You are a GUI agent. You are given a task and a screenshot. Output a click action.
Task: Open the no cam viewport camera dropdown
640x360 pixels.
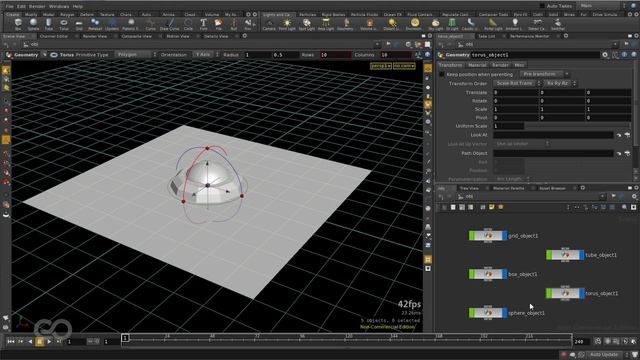point(404,66)
